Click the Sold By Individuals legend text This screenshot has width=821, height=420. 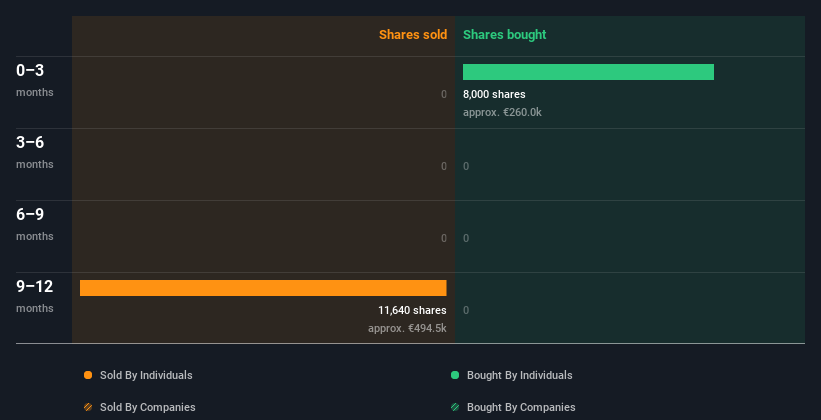click(x=146, y=375)
